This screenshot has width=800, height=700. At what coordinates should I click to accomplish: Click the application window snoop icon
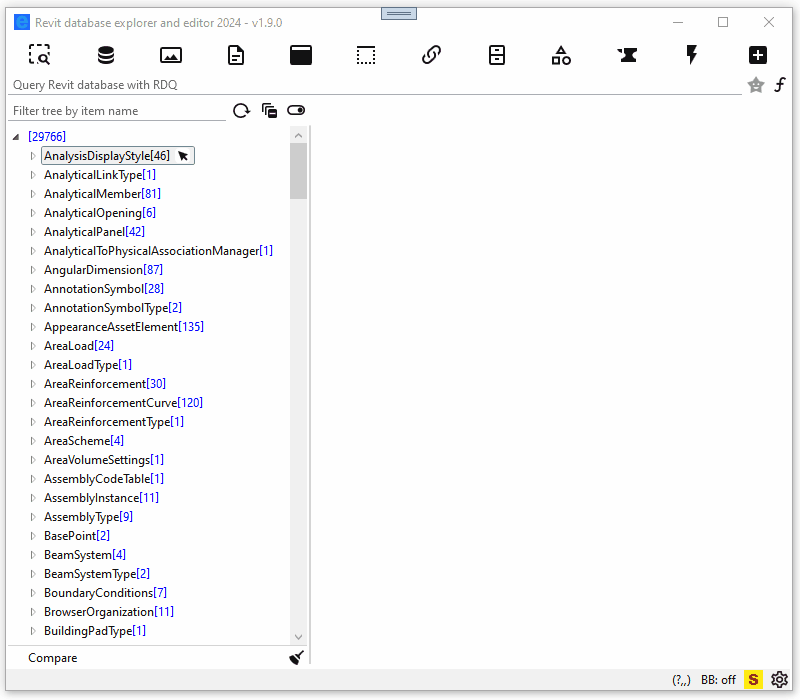pos(301,55)
